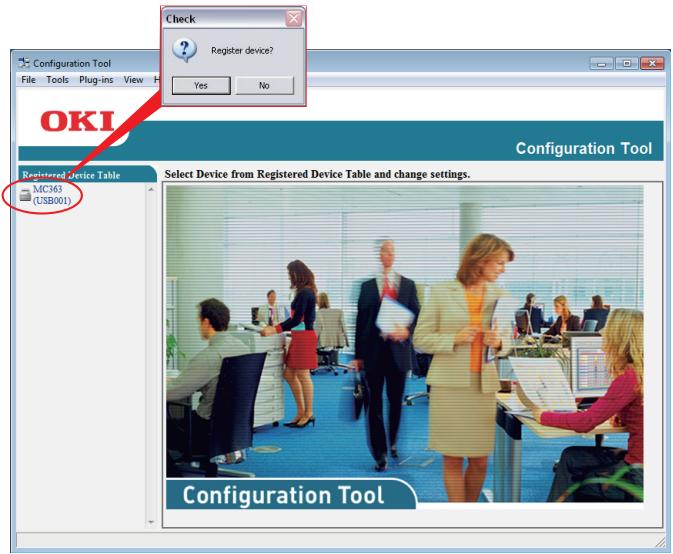This screenshot has width=673, height=554.
Task: Click the Configuration Tool title bar icon
Action: 24,63
